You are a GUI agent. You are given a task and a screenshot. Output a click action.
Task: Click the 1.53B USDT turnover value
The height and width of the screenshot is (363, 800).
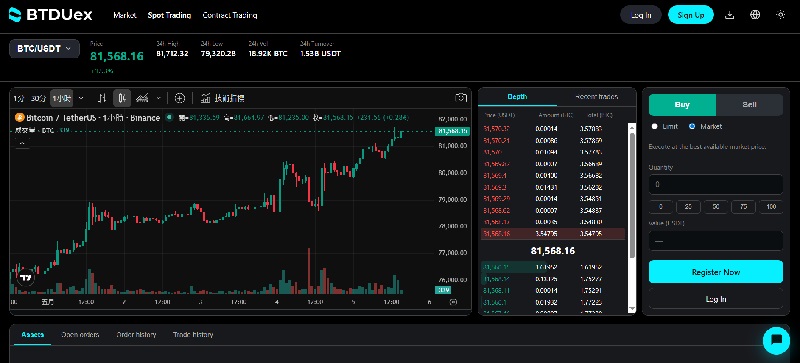coord(320,53)
